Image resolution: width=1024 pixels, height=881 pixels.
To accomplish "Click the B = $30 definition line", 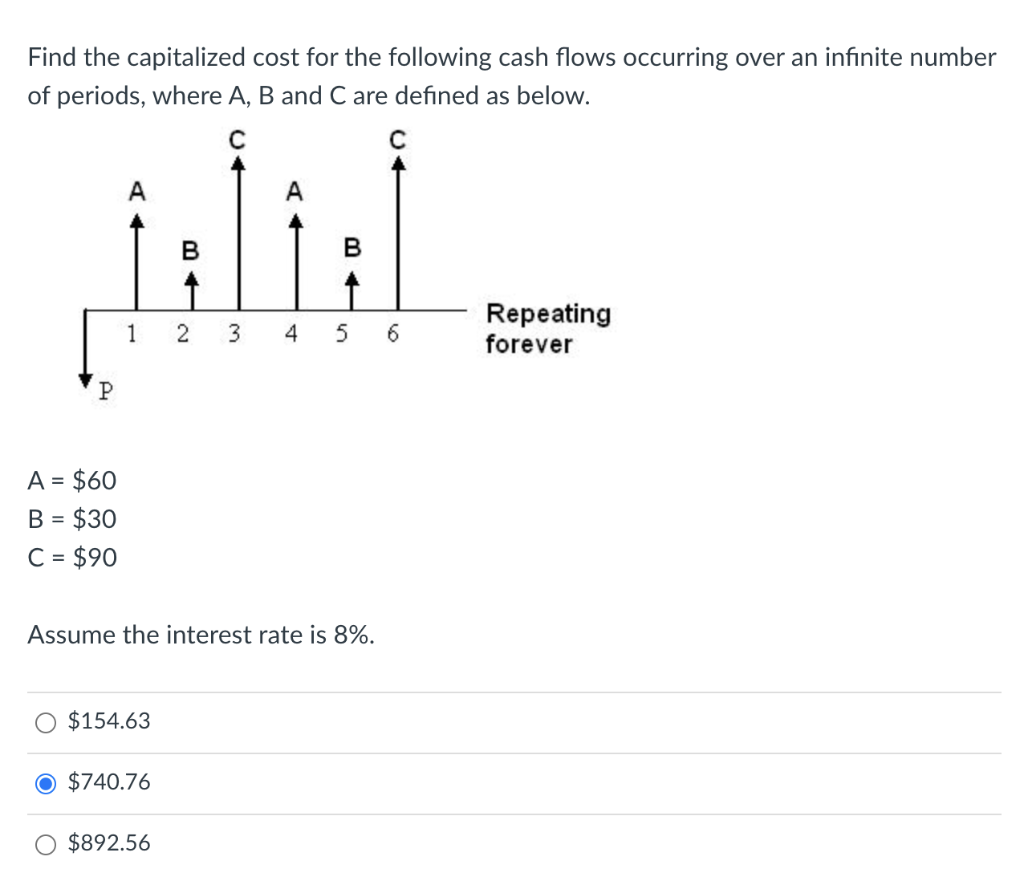I will 71,519.
